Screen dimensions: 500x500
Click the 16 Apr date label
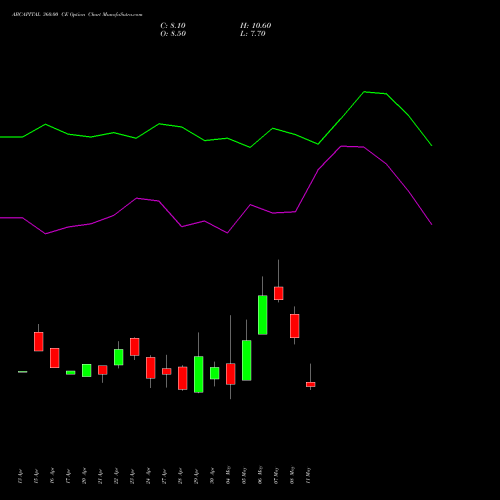[x=52, y=476]
